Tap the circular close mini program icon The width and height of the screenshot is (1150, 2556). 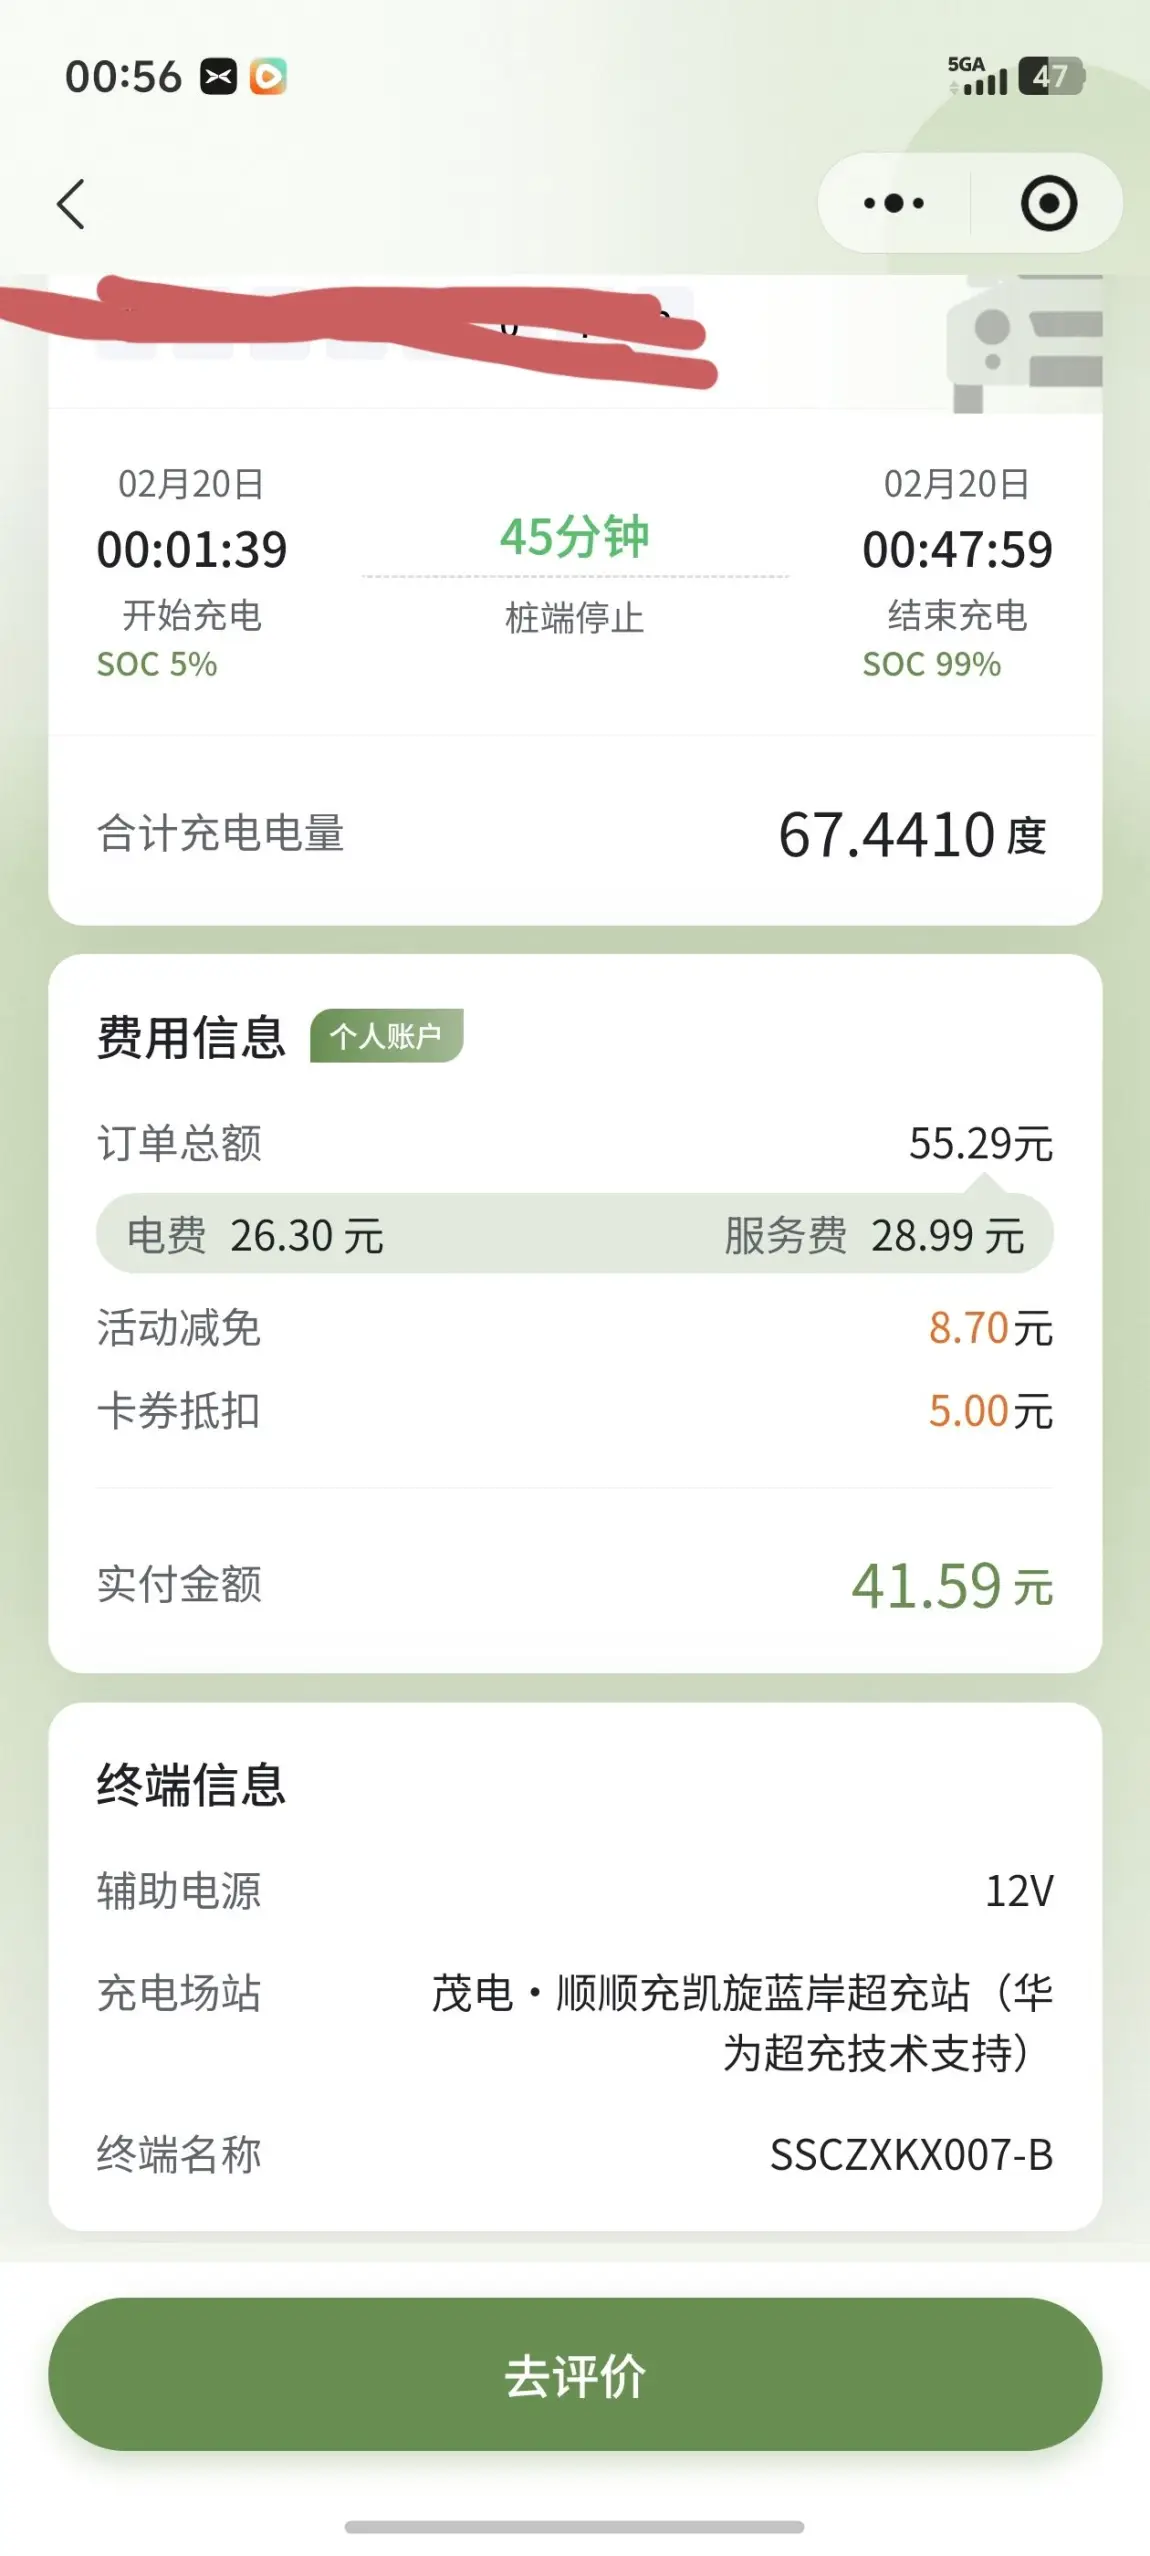1048,204
